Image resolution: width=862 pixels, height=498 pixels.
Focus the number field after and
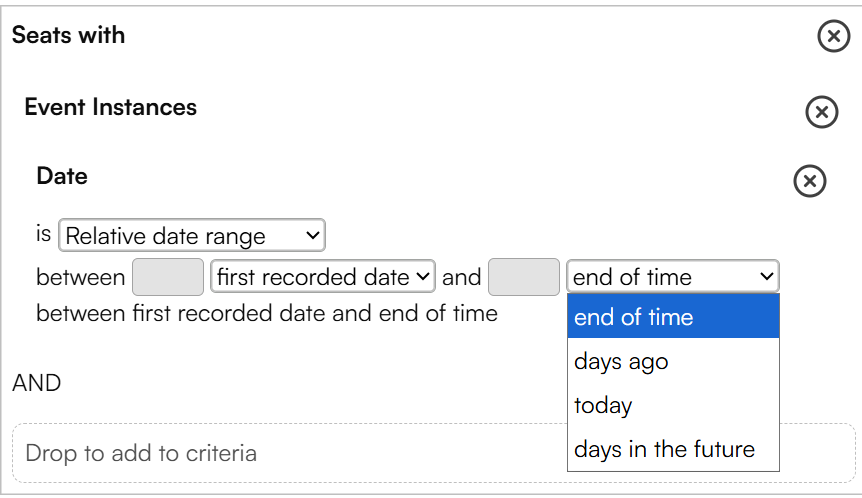[x=523, y=277]
